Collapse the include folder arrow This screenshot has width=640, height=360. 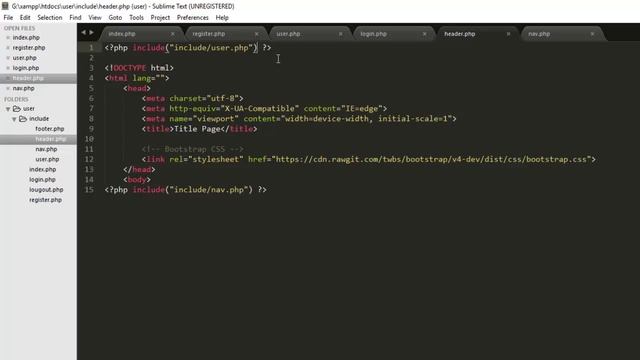click(x=14, y=119)
